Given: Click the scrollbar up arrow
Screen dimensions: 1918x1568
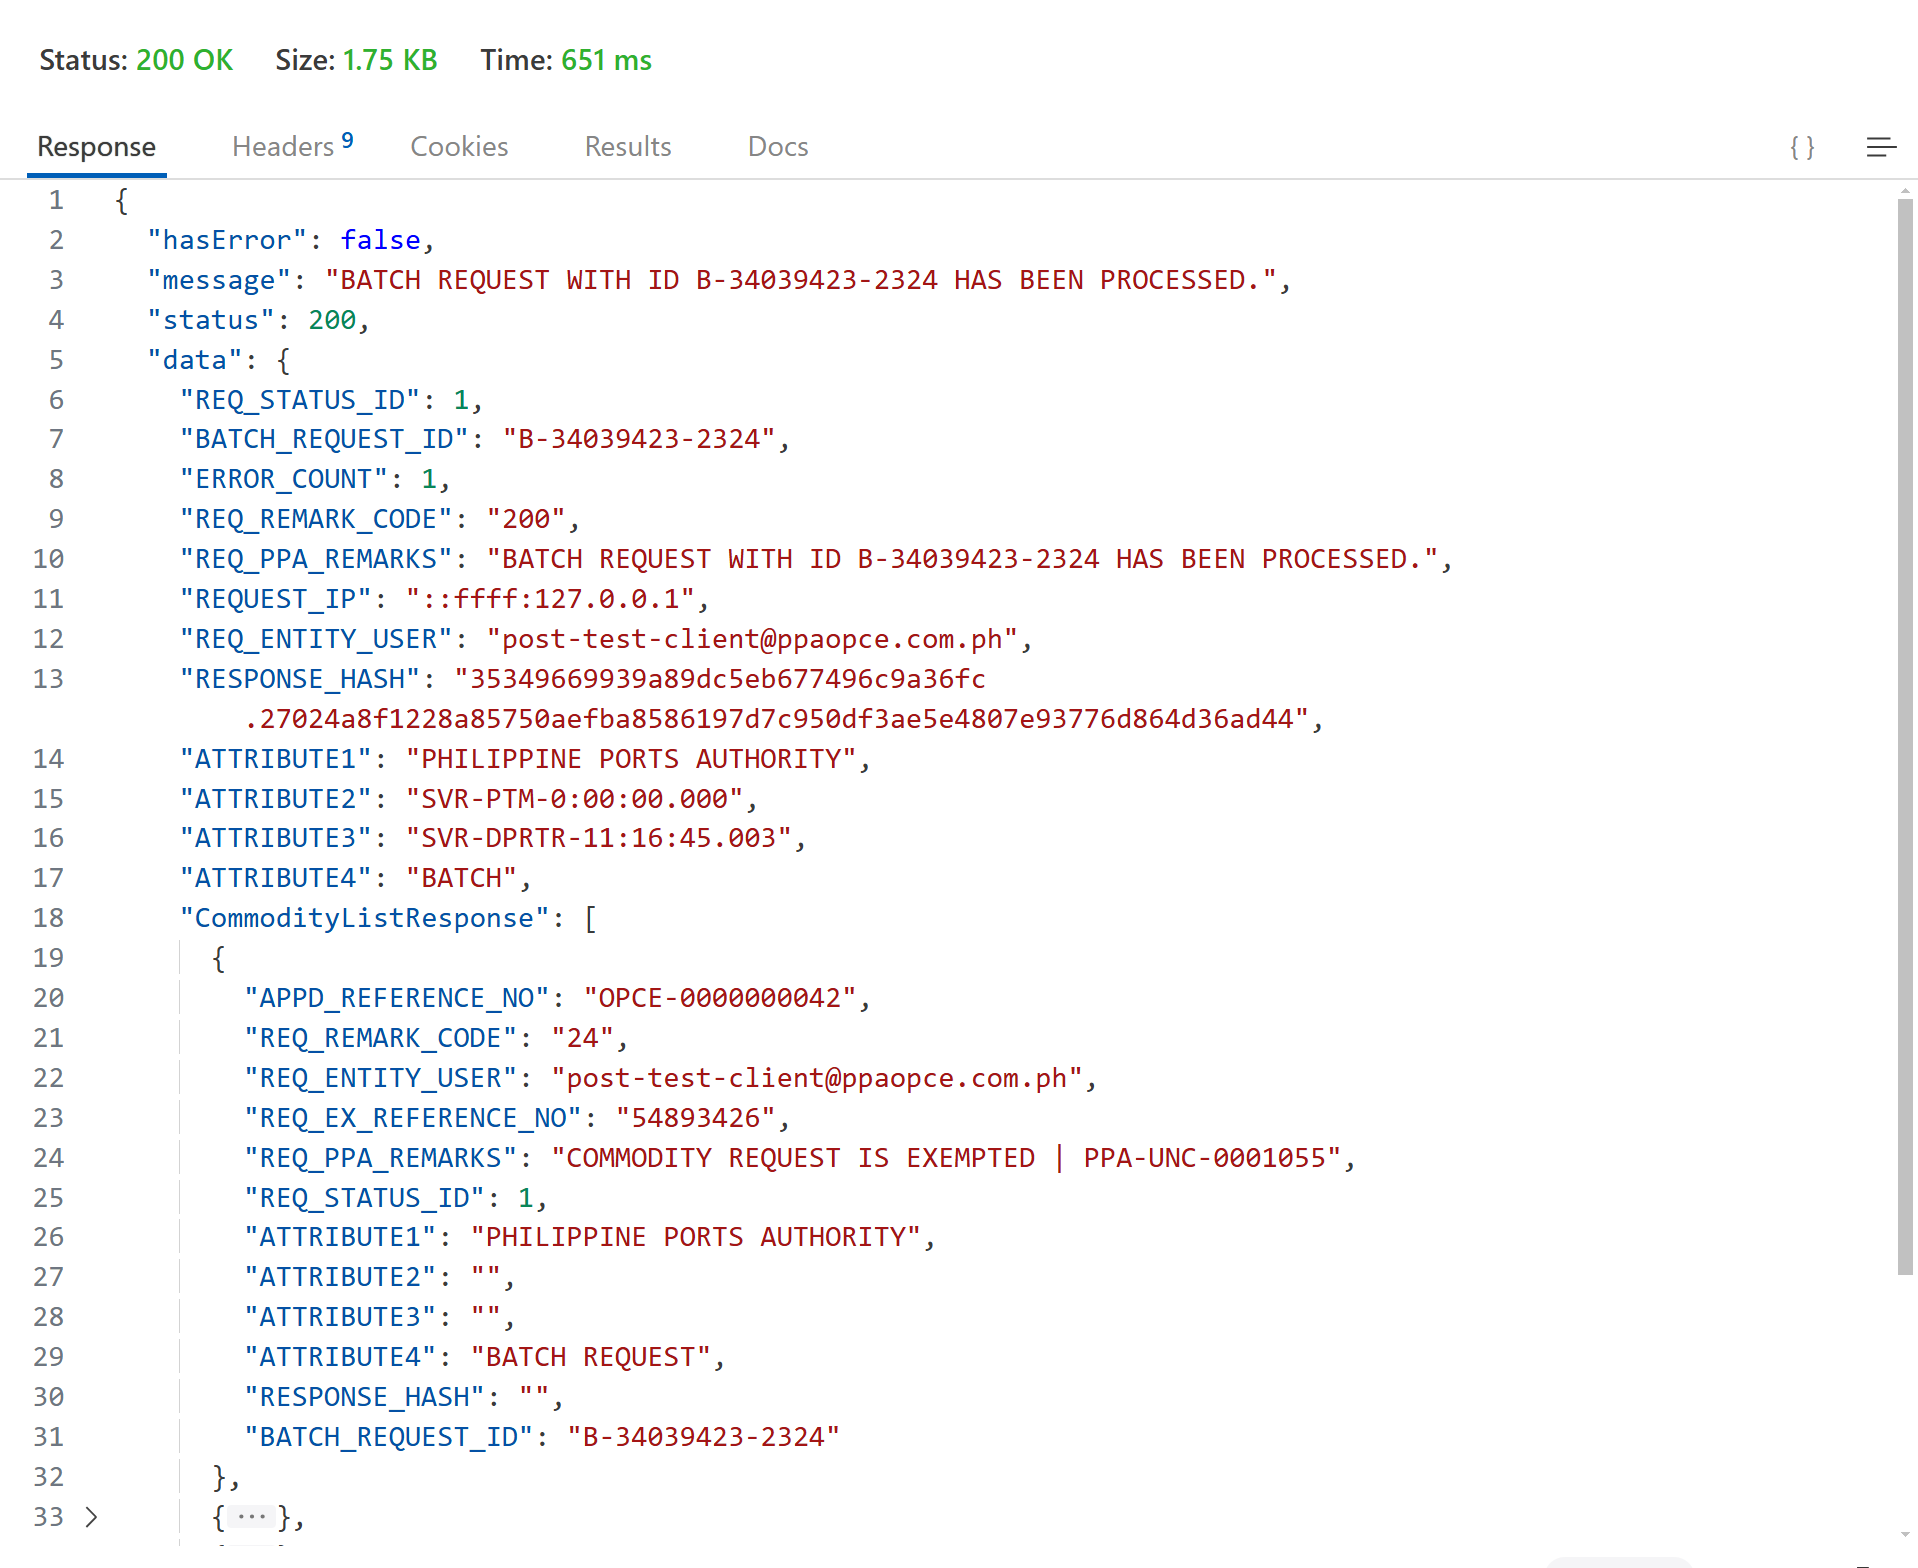Looking at the screenshot, I should (1905, 190).
